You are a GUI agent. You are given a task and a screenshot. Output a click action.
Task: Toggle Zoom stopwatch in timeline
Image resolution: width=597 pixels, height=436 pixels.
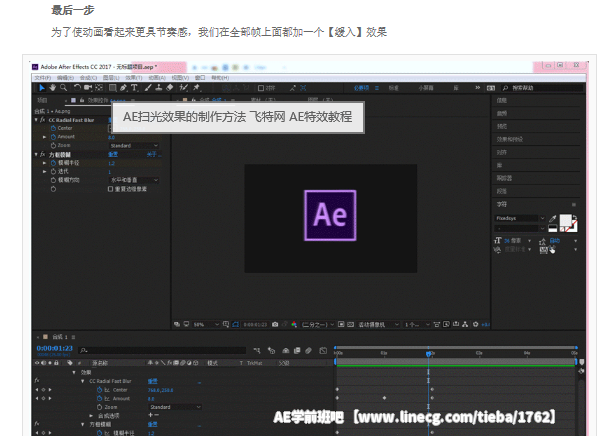tap(99, 407)
